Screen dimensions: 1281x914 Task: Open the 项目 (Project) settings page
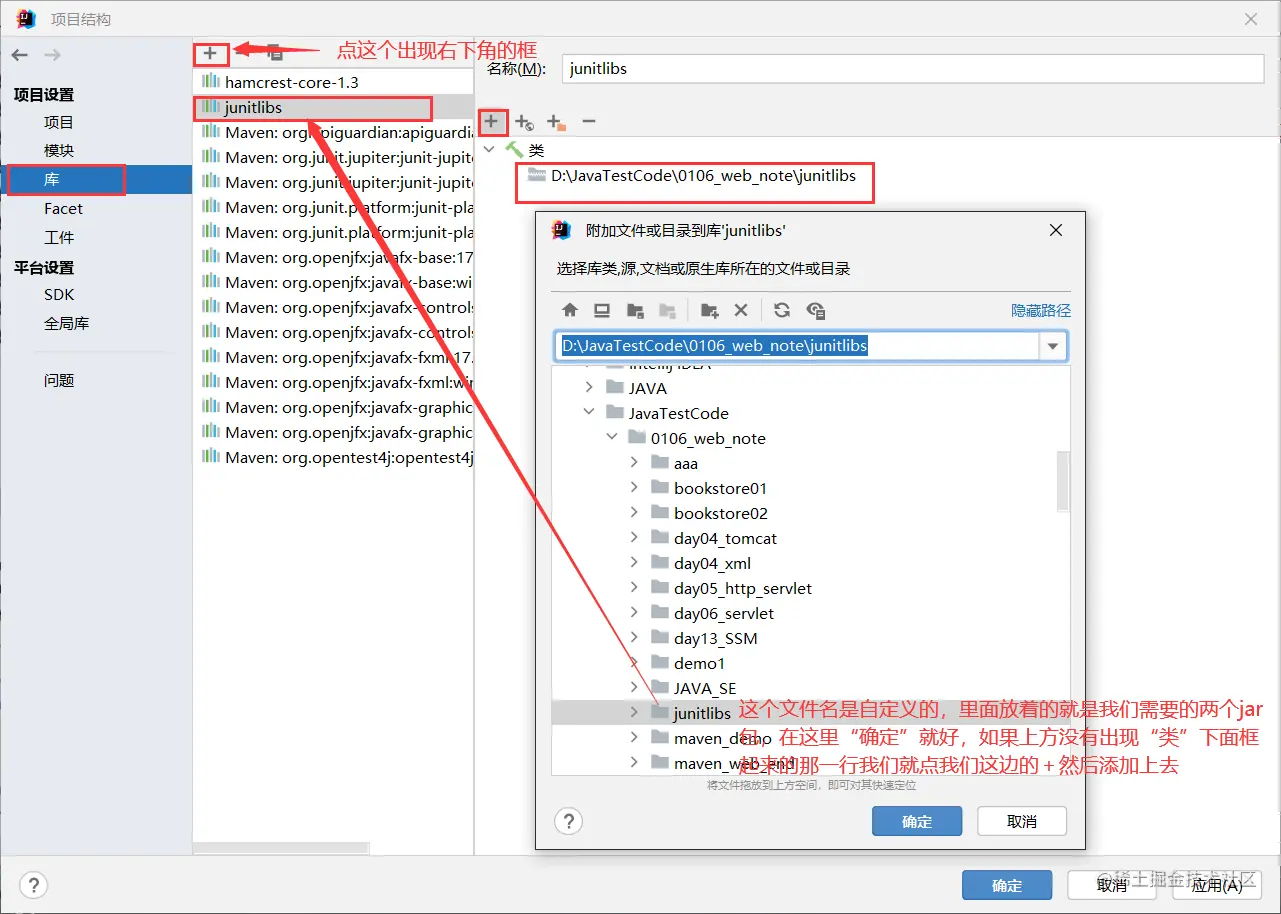[x=59, y=122]
